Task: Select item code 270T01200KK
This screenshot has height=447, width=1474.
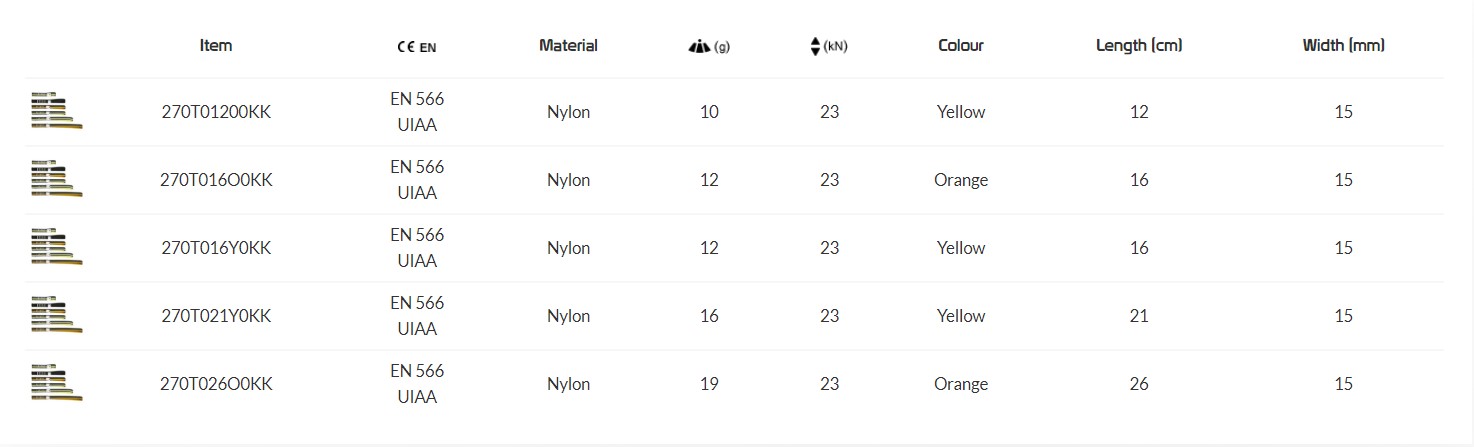Action: click(x=216, y=112)
